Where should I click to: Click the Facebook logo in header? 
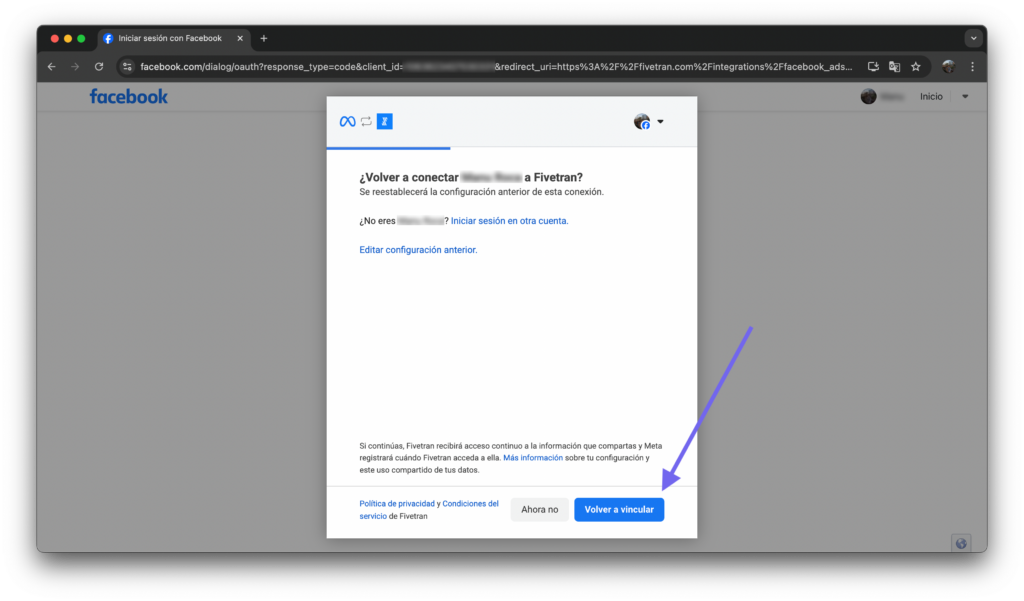129,97
